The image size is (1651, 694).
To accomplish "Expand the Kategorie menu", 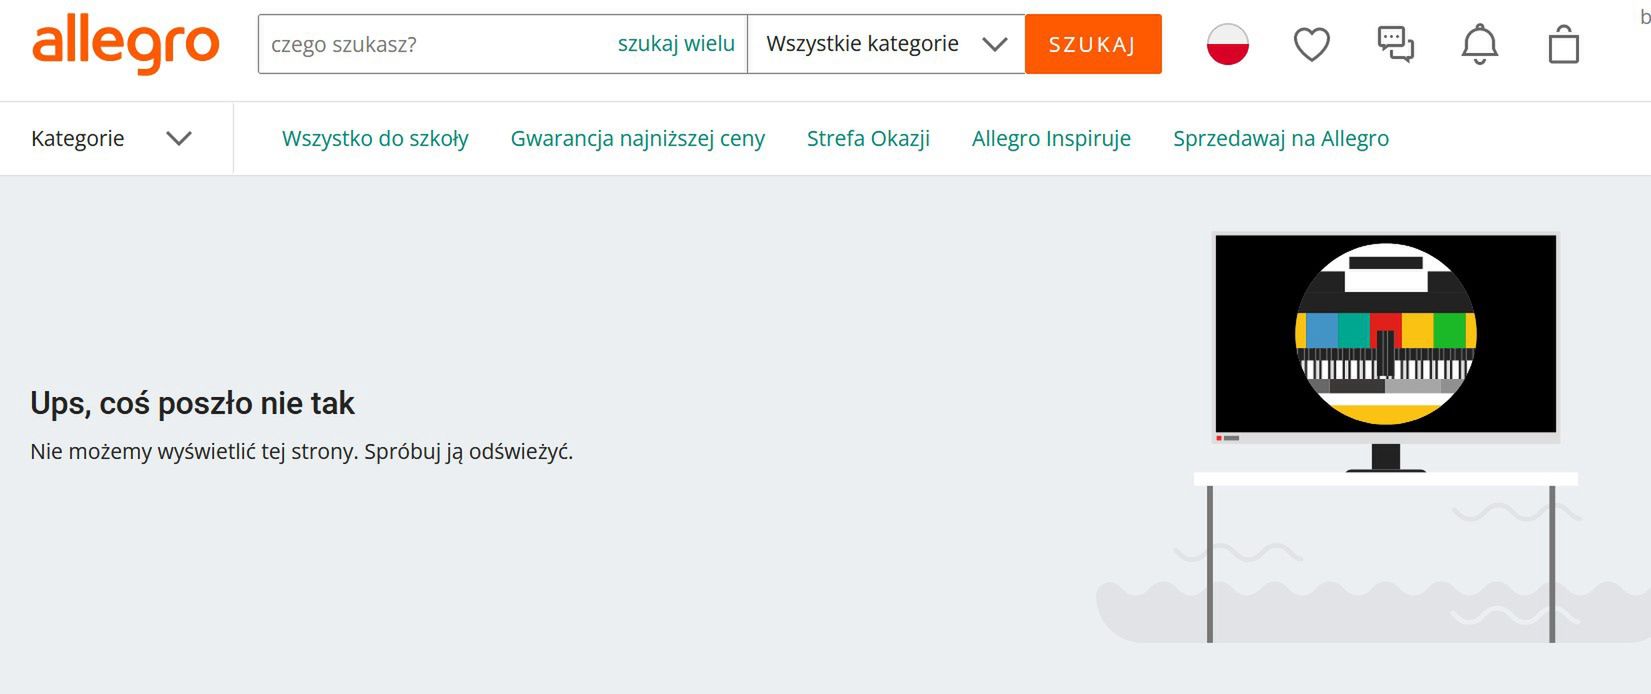I will click(x=111, y=138).
